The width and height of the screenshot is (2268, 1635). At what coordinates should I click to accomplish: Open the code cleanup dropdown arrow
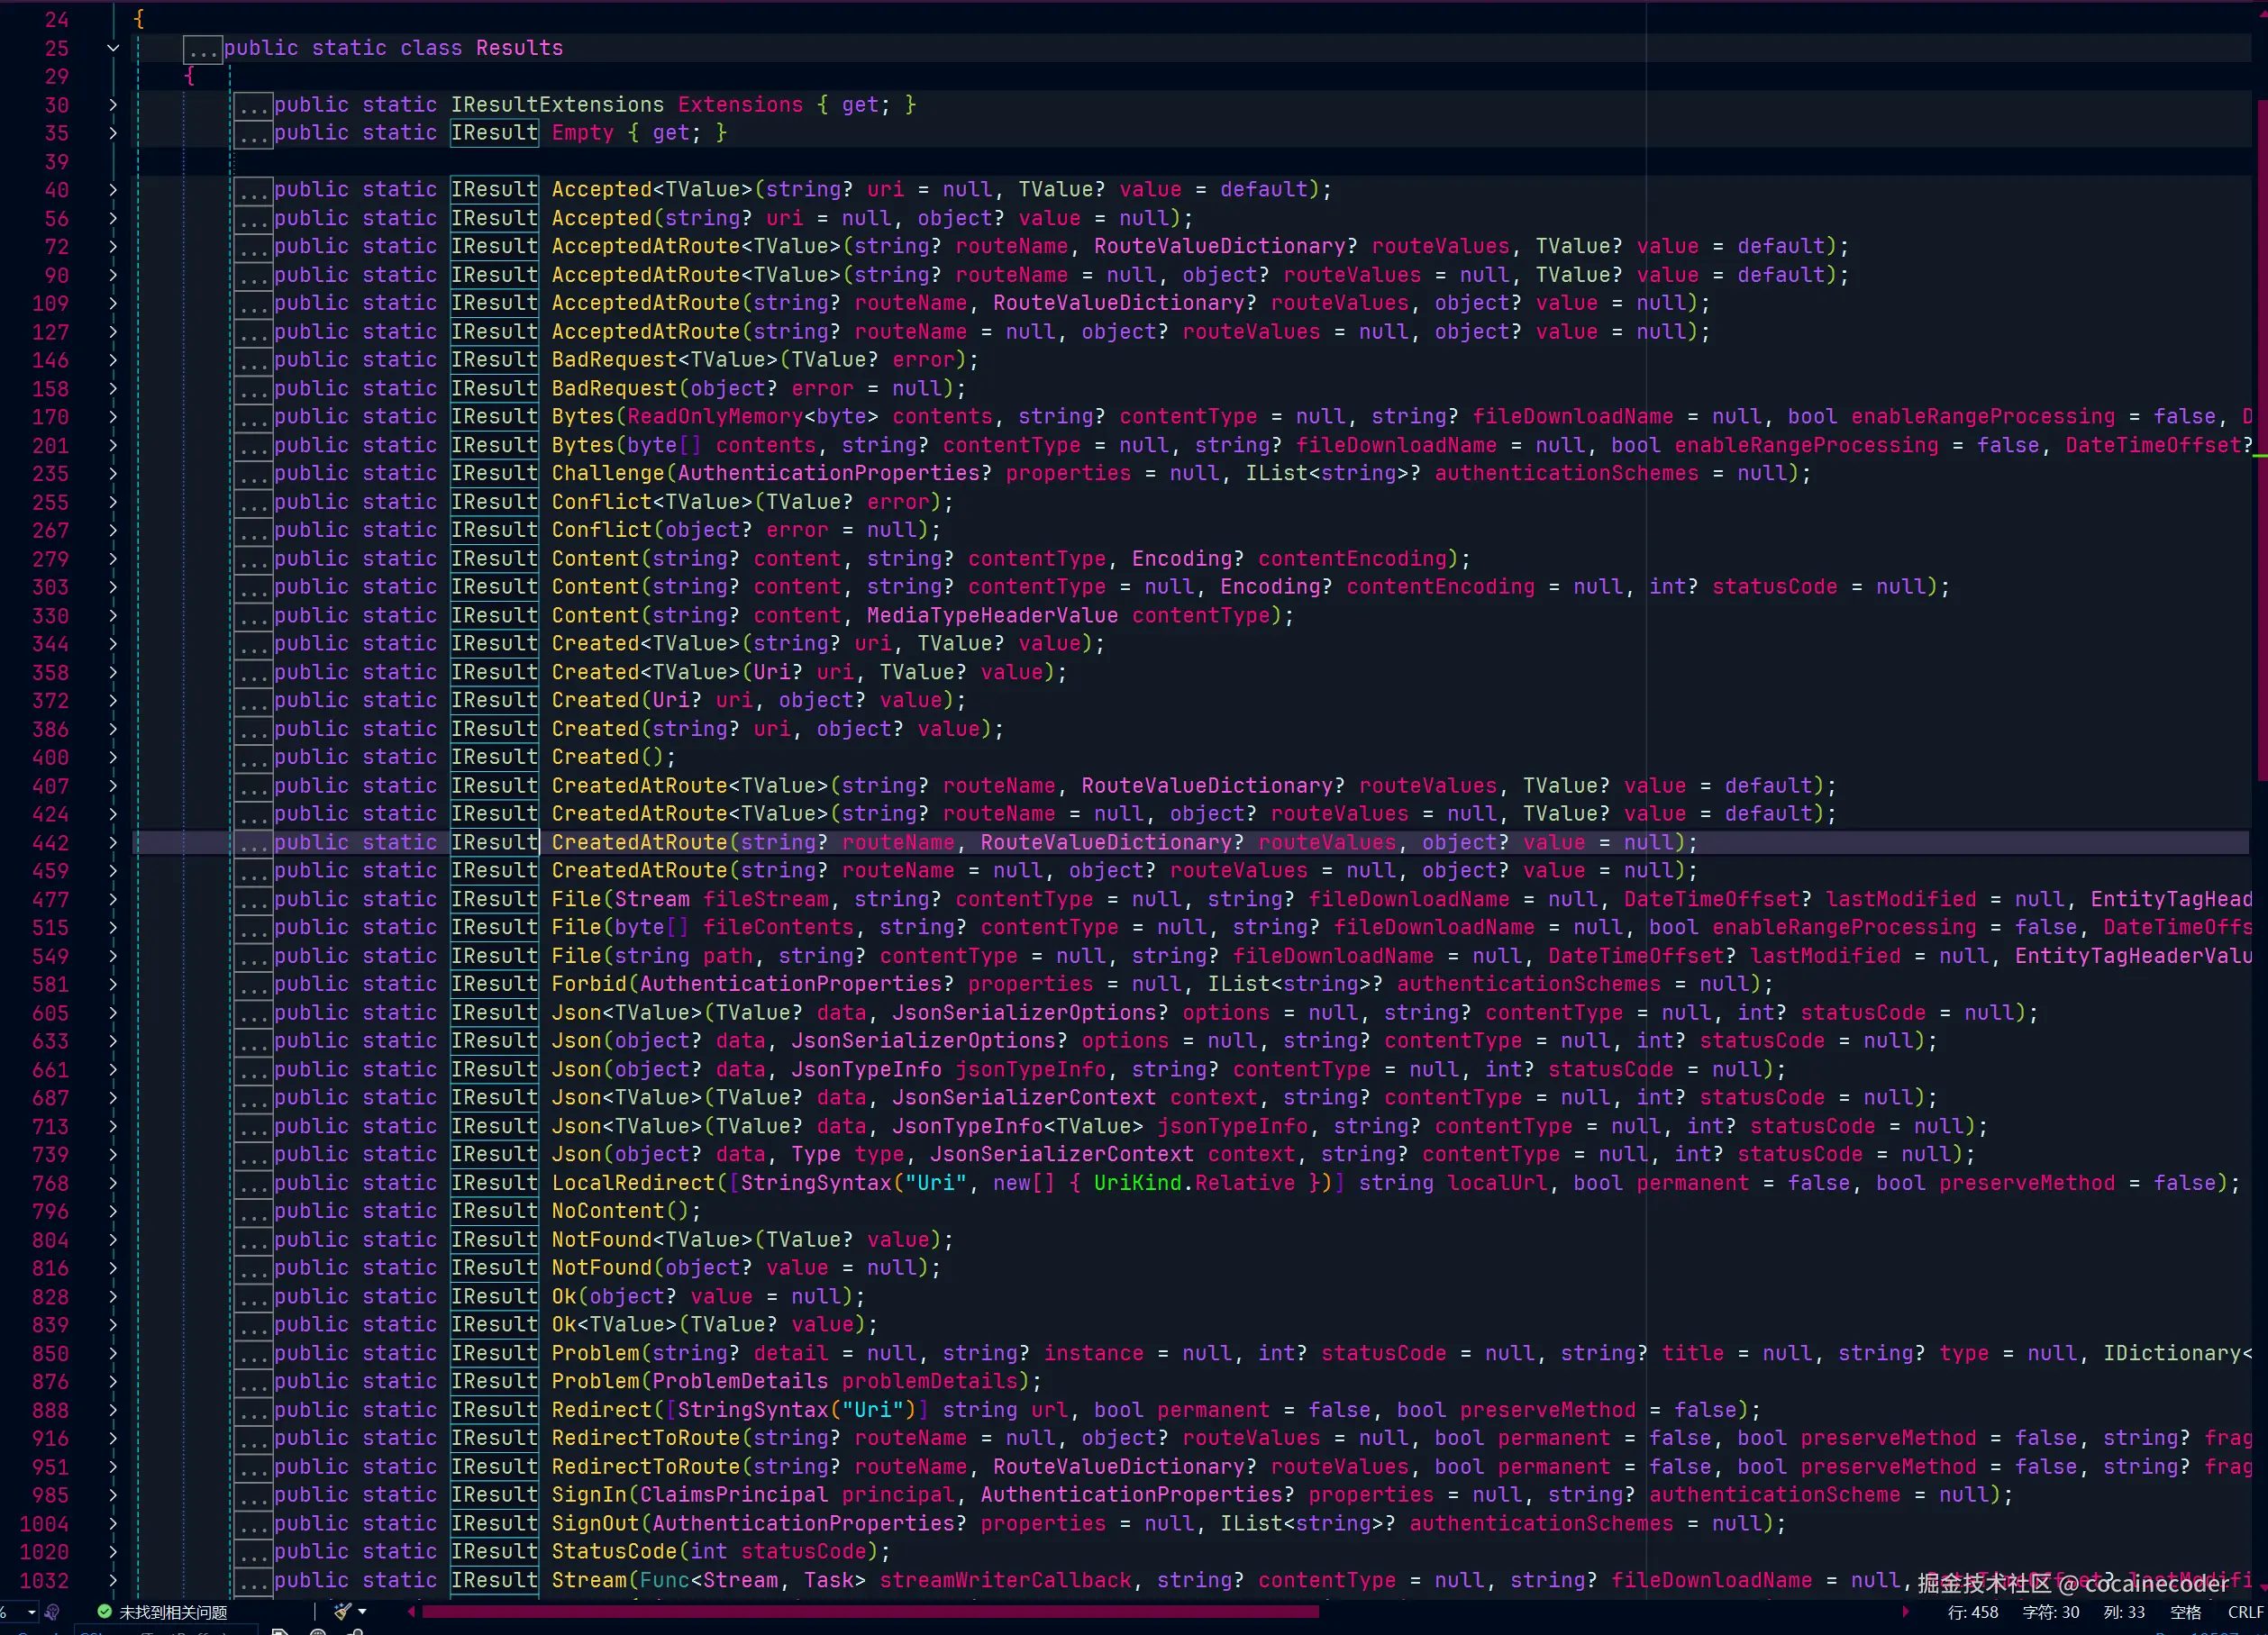click(x=362, y=1611)
